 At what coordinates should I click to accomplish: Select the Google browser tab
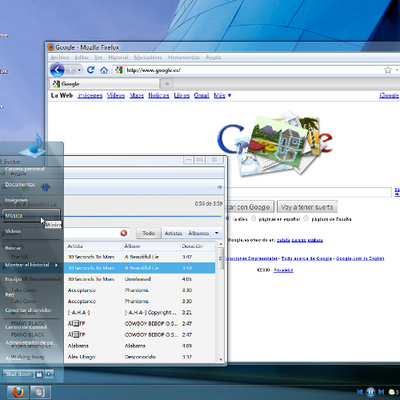tap(105, 84)
